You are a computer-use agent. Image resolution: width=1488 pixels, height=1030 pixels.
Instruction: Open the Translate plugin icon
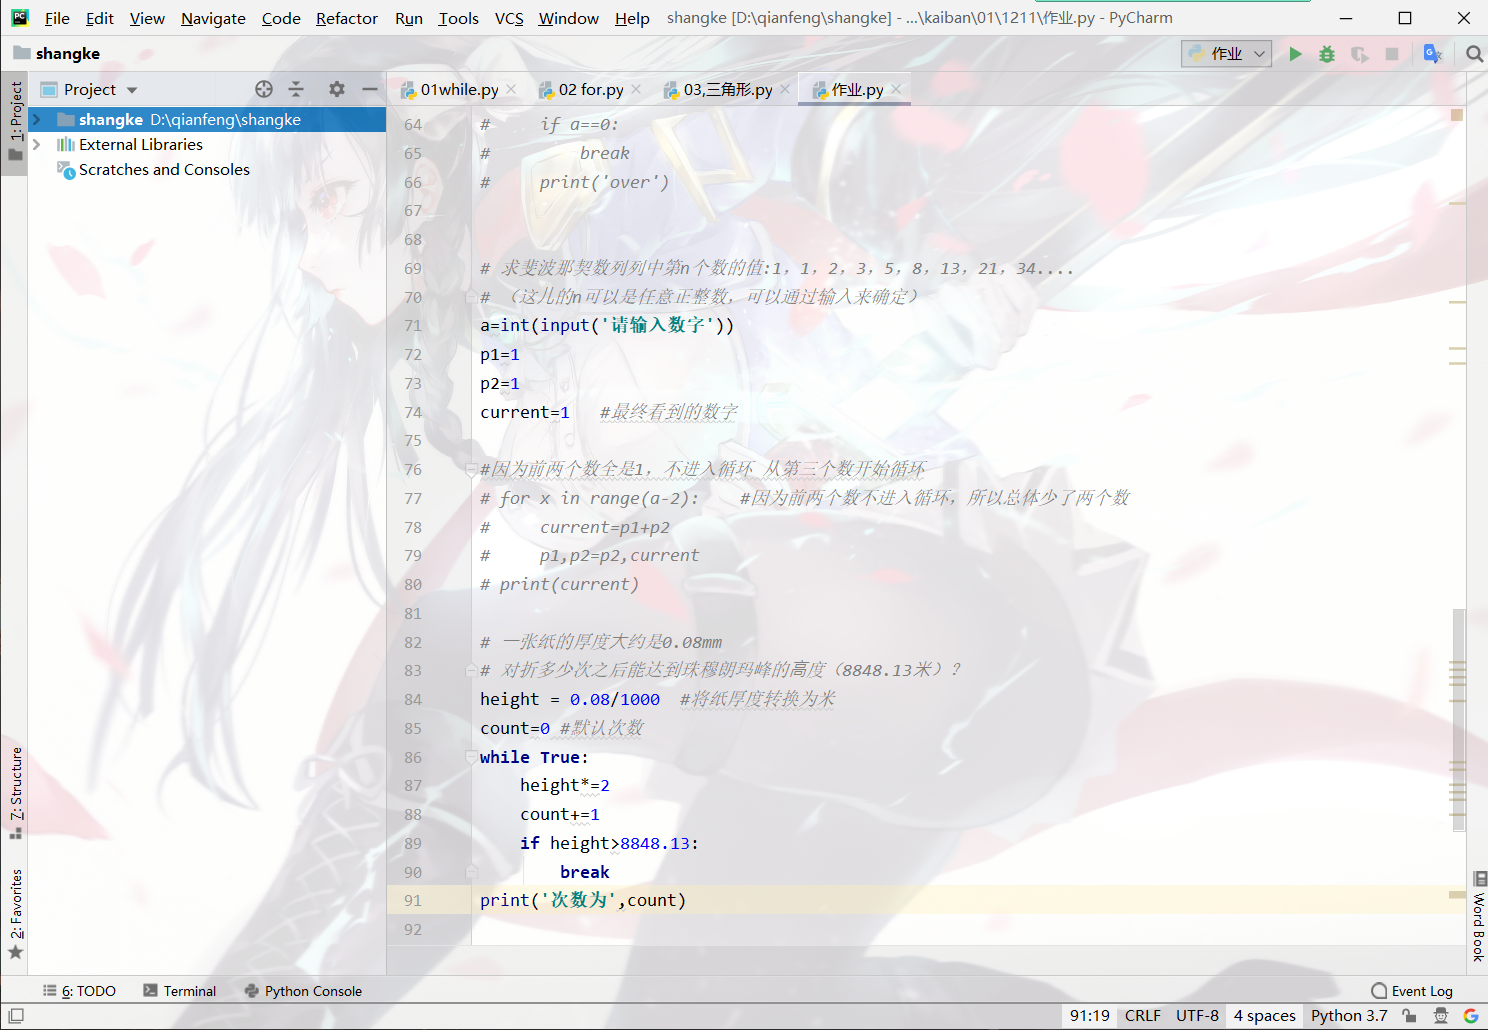tap(1433, 53)
